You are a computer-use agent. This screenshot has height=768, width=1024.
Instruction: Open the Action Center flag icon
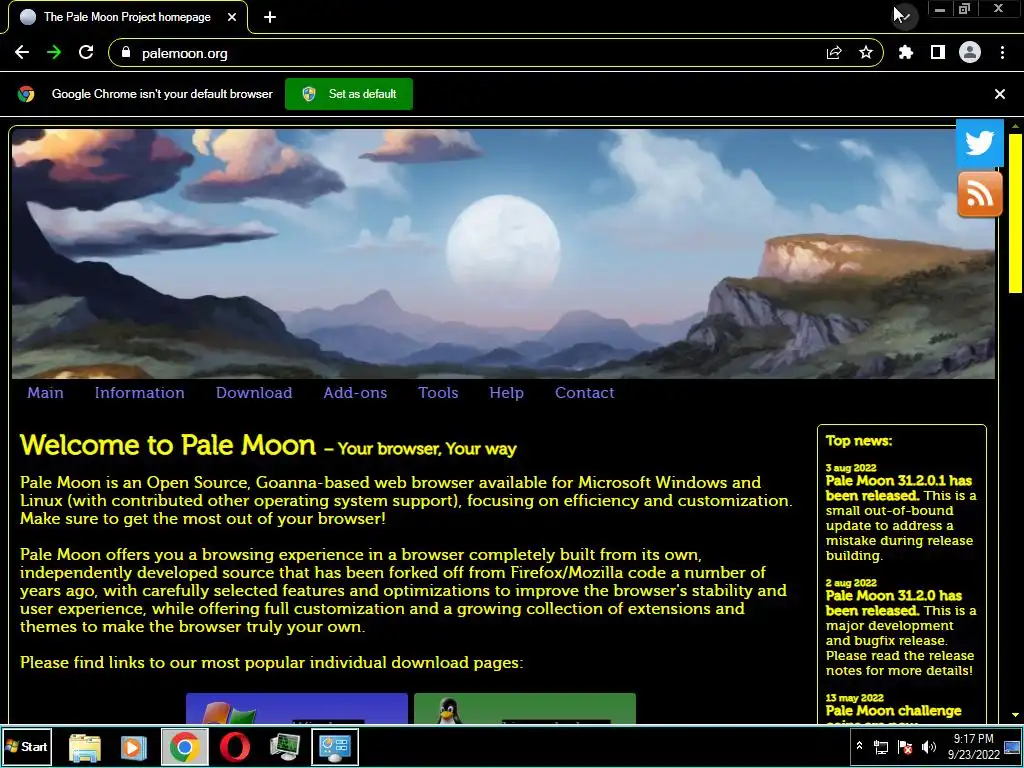pyautogui.click(x=905, y=747)
